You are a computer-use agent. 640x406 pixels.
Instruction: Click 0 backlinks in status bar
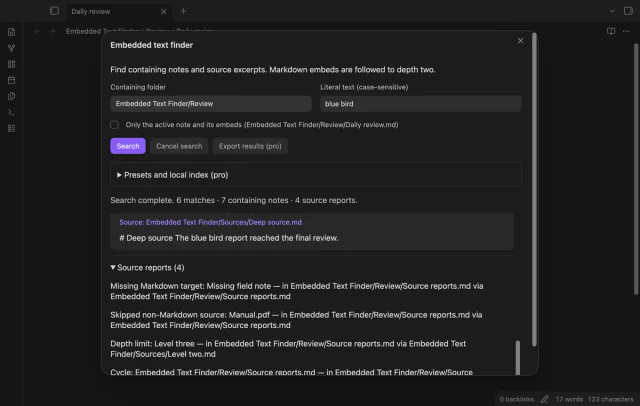pyautogui.click(x=516, y=399)
